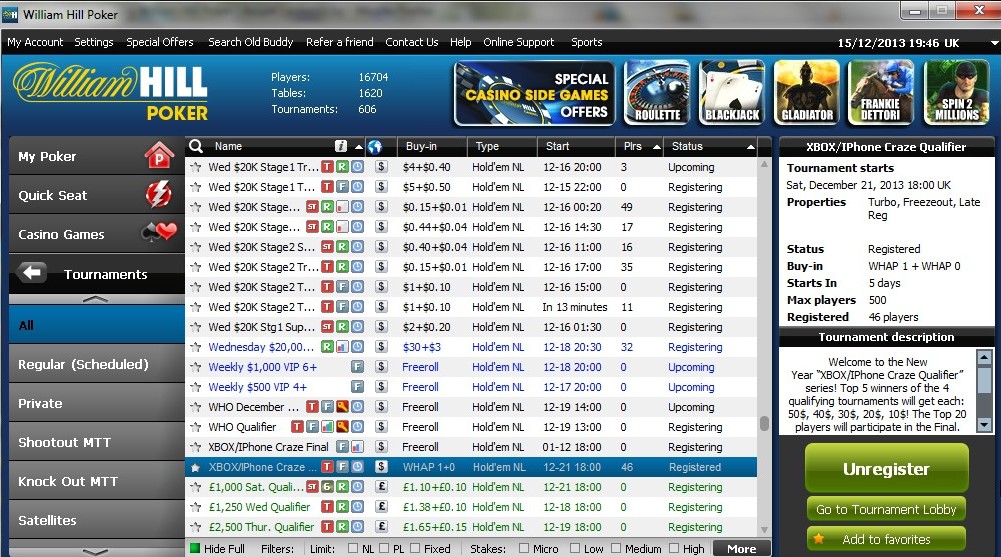
Task: Click the info column header icon
Action: [341, 146]
